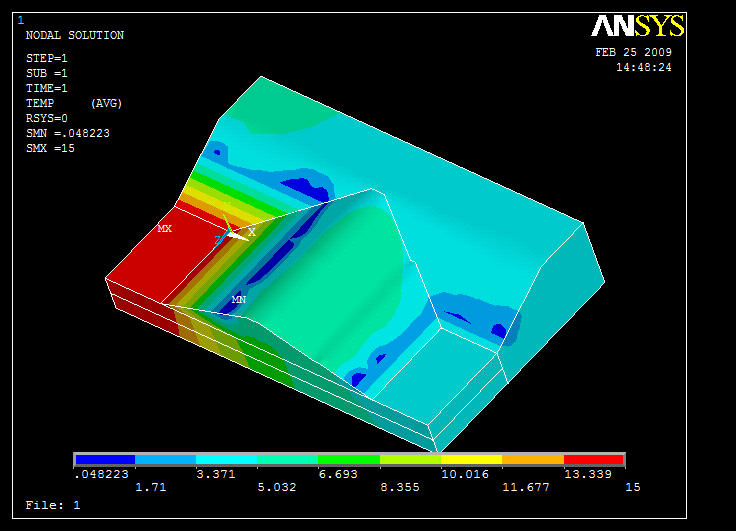Viewport: 736px width, 531px height.
Task: Click the red swatch in the legend bar
Action: pyautogui.click(x=594, y=460)
